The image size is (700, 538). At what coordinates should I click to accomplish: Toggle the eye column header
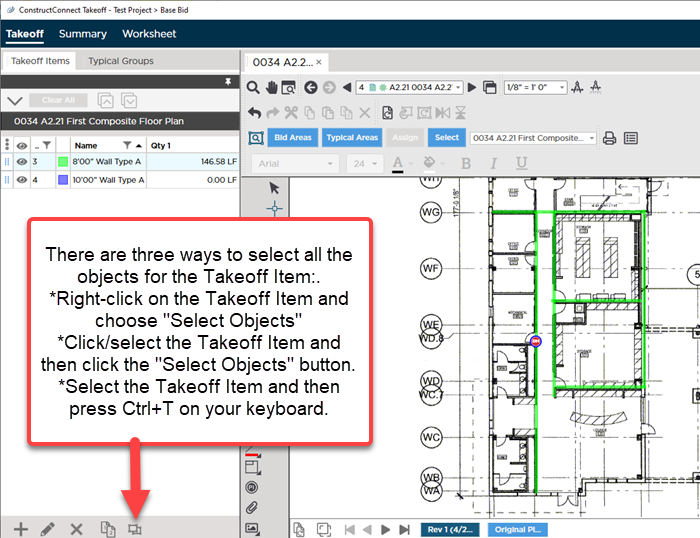(x=21, y=146)
